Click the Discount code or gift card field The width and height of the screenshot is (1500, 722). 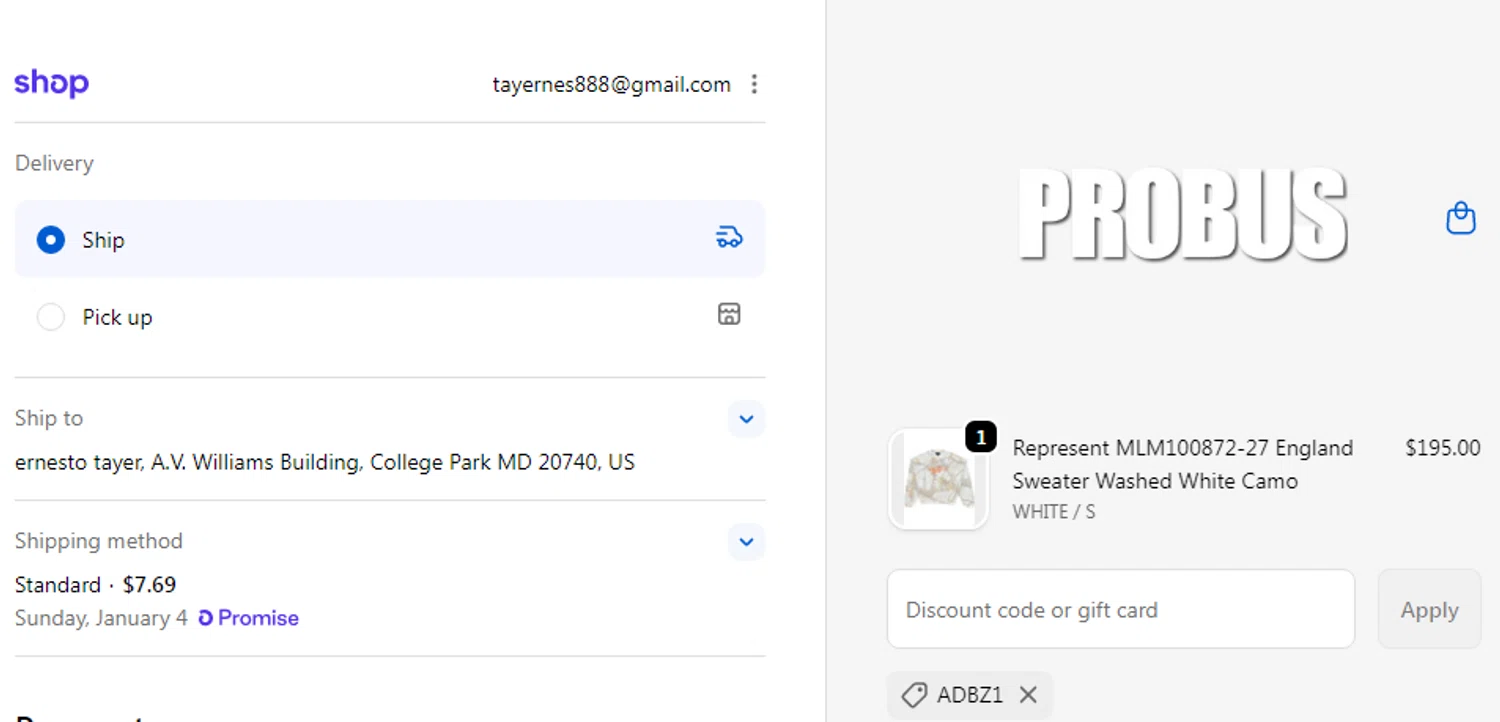(x=1121, y=609)
